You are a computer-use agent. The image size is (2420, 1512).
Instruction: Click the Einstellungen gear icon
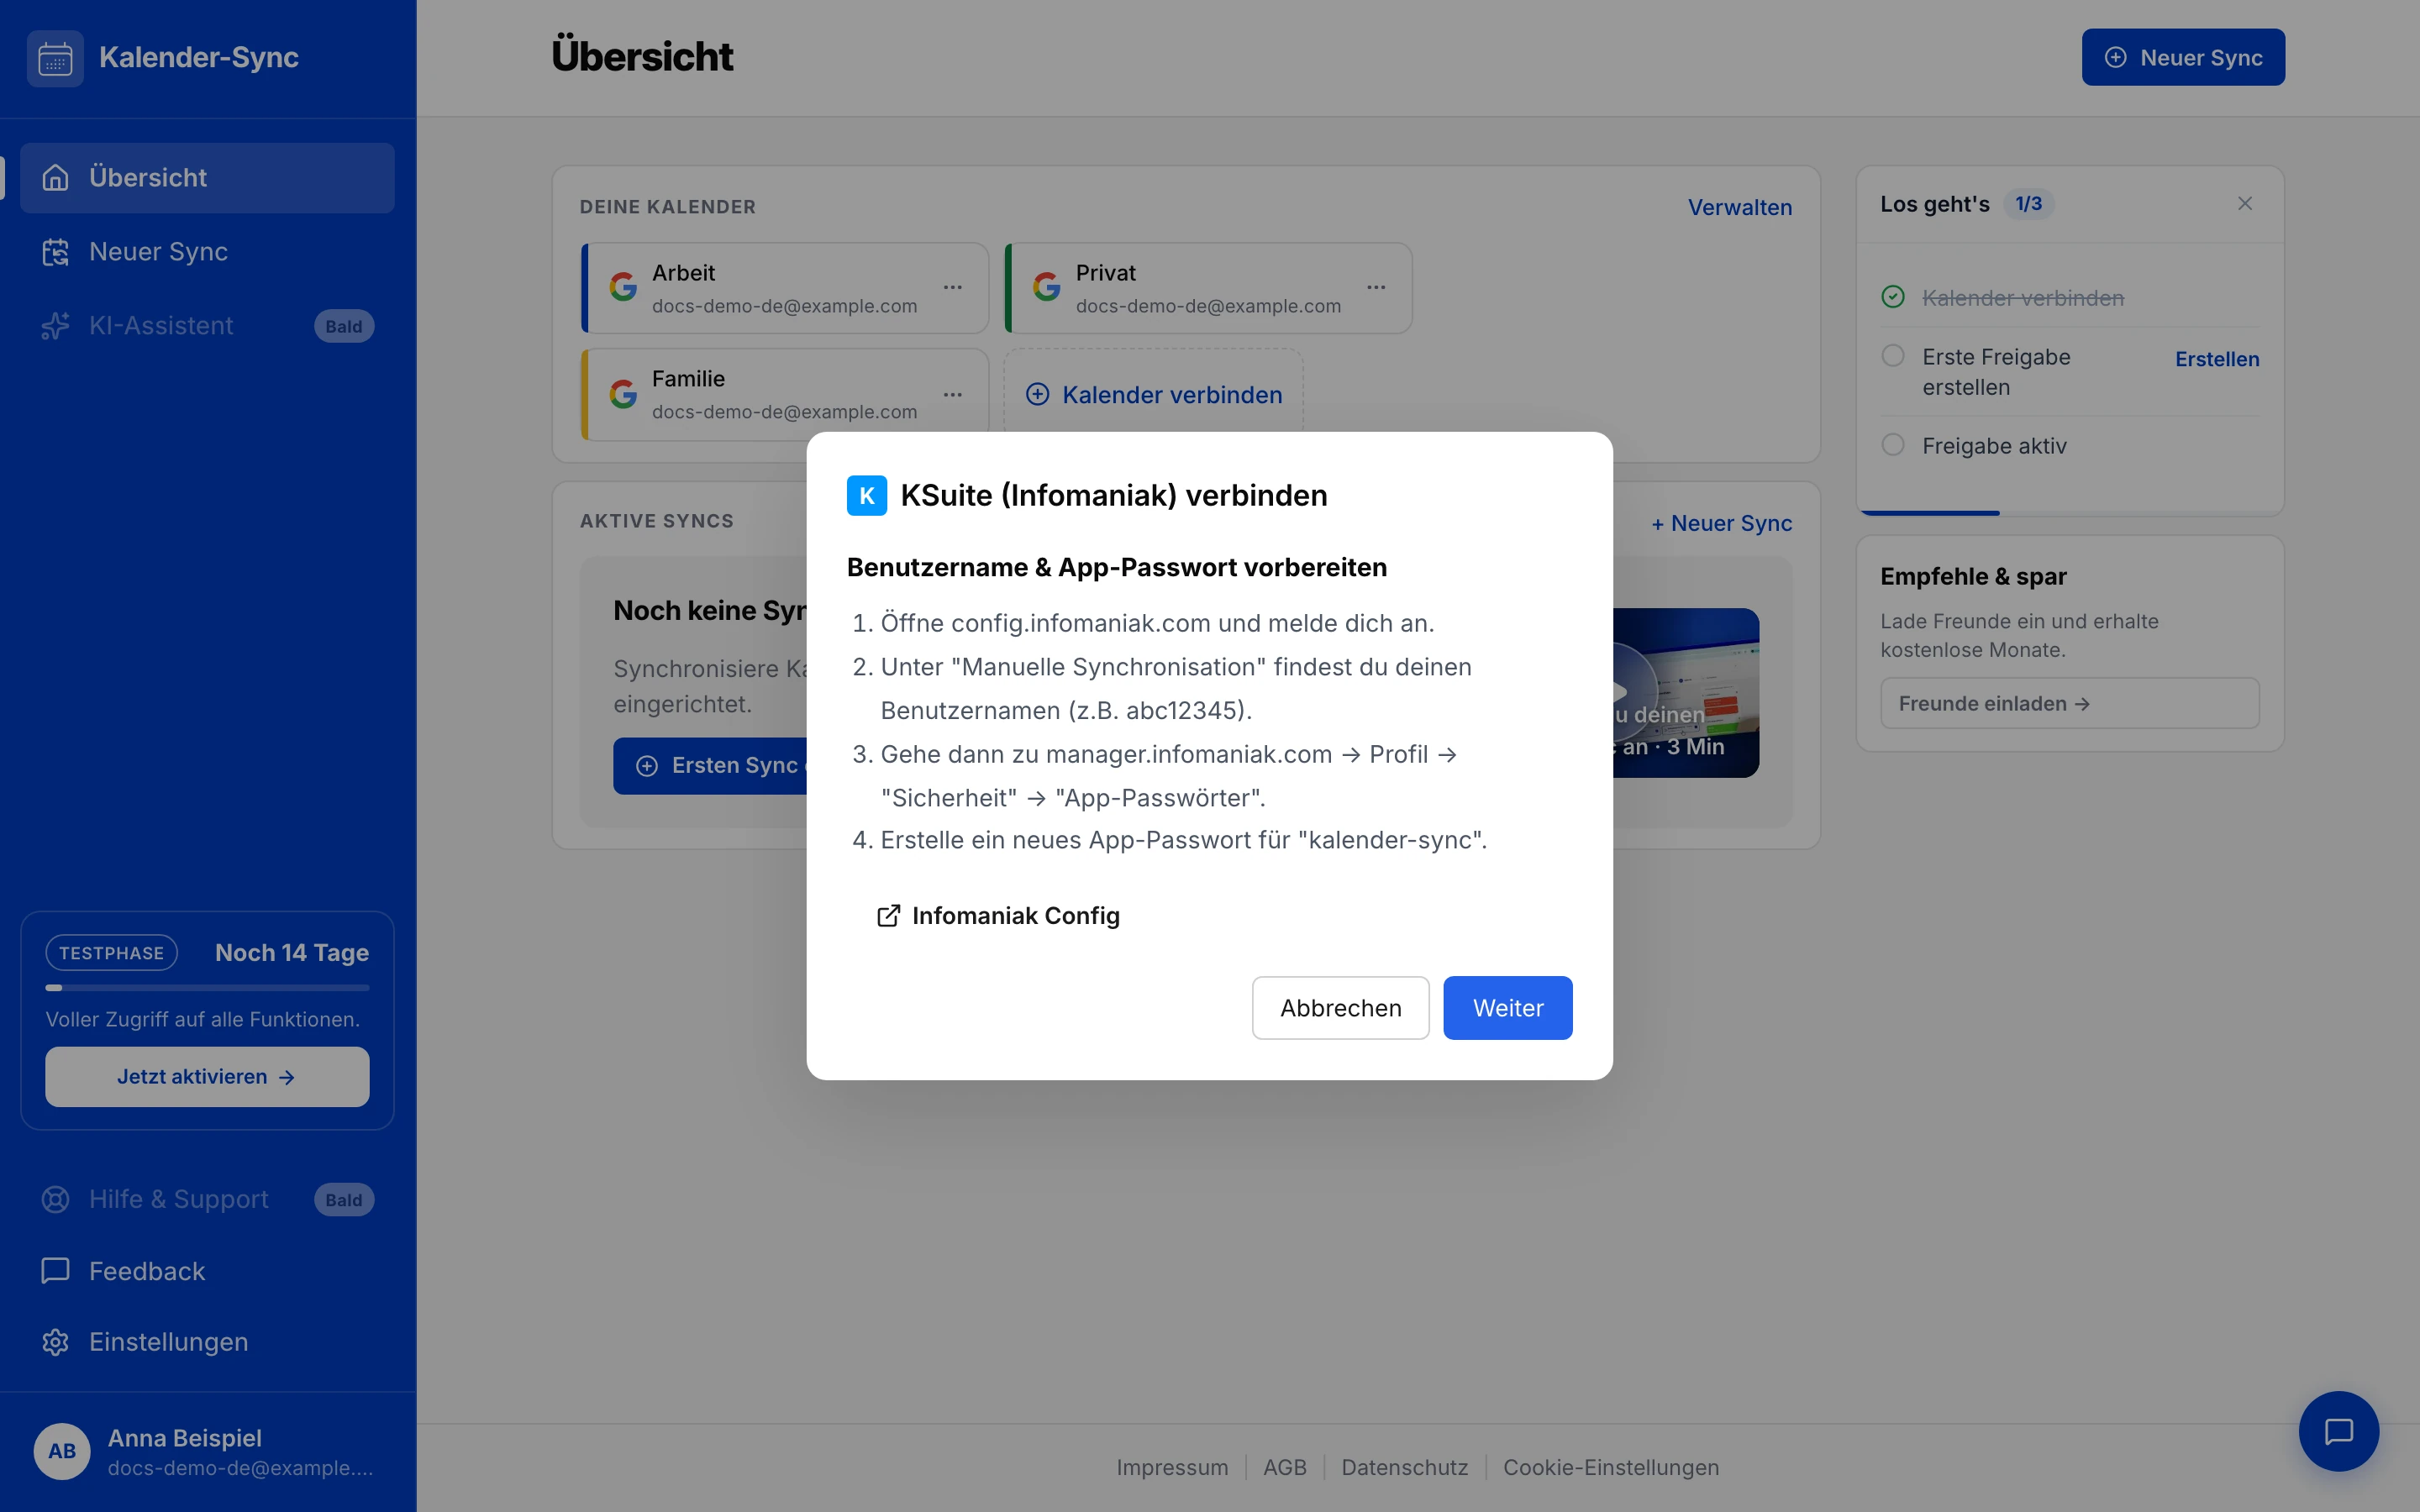point(55,1342)
